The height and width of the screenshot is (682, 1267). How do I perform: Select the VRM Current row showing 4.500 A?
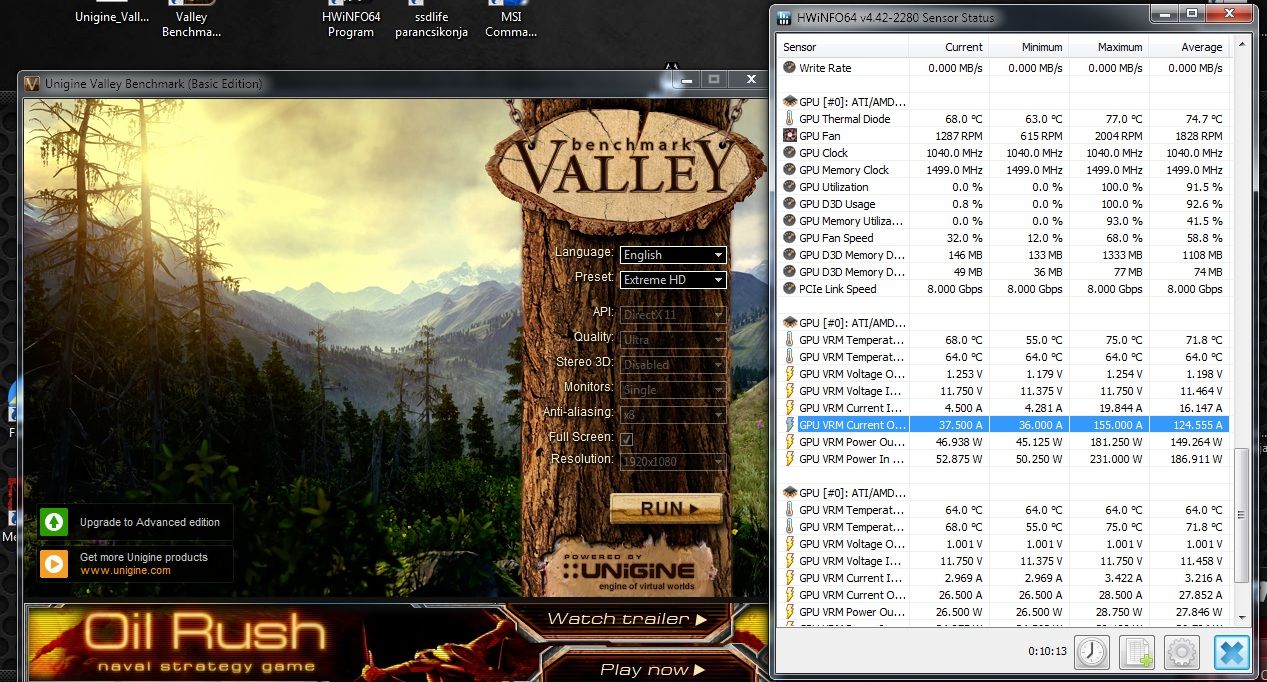[1003, 408]
